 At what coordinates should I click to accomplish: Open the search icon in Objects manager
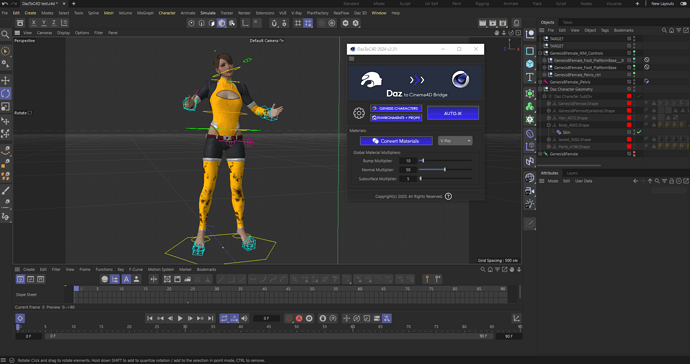[x=664, y=30]
